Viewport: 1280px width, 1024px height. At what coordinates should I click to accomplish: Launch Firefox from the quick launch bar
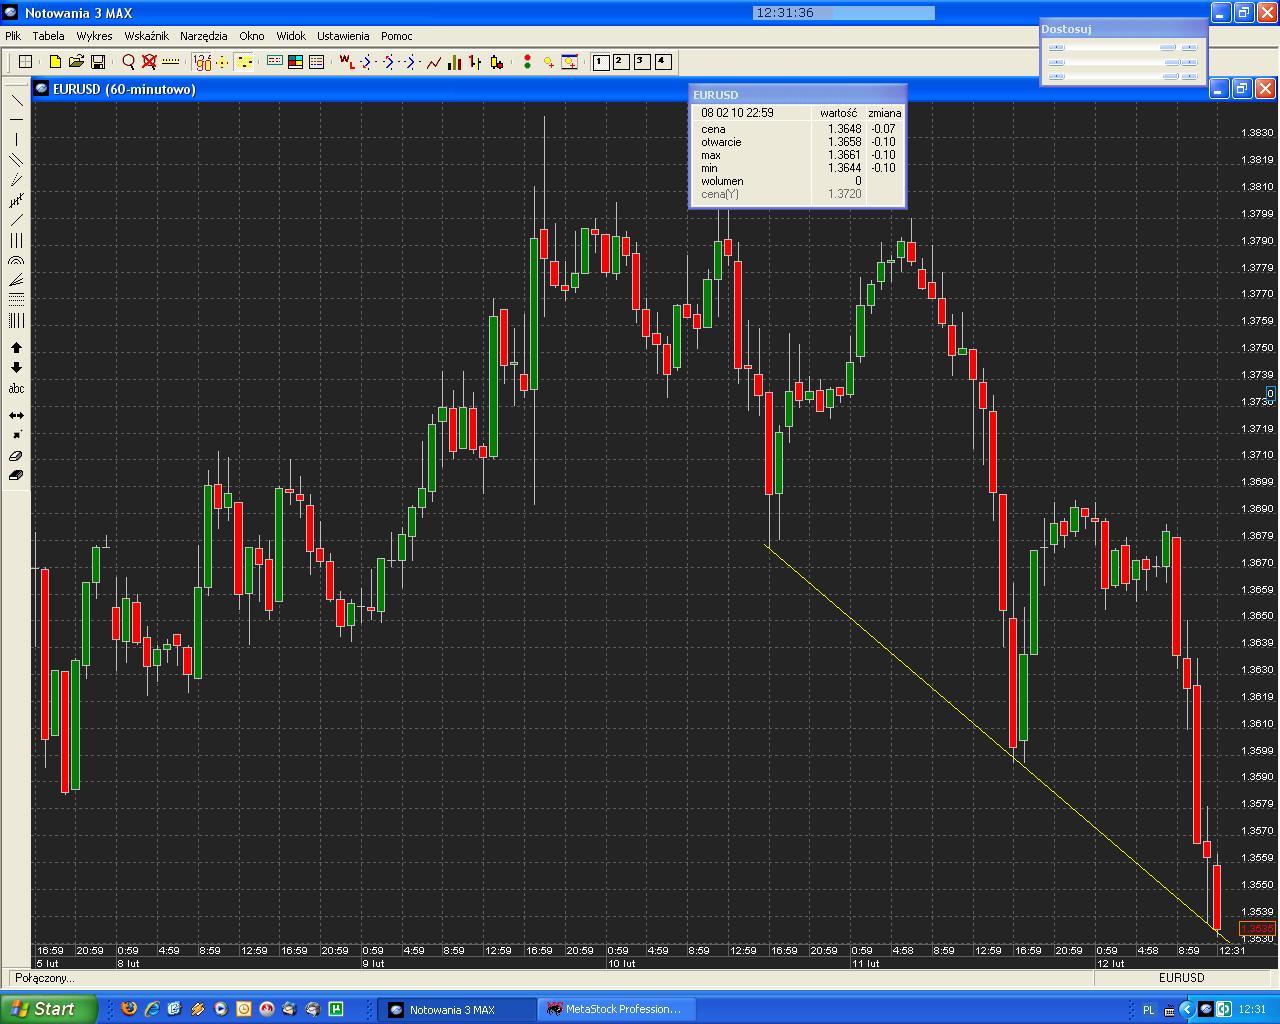point(128,1009)
